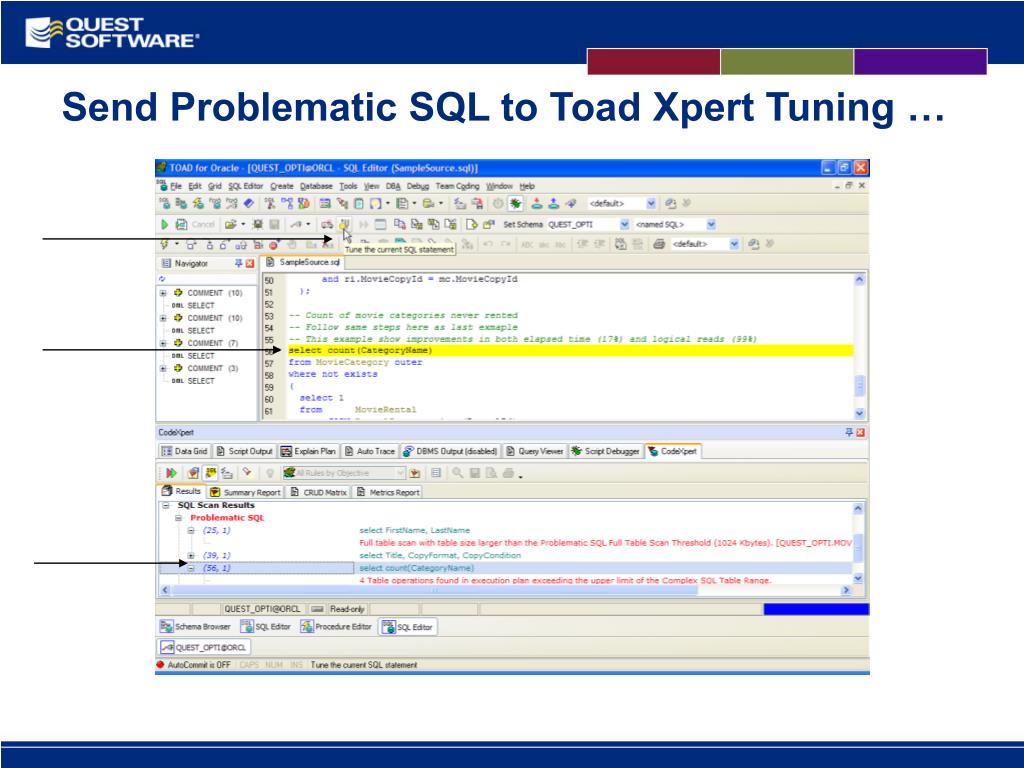Open the Set Schema QUEST_OPTI dropdown
The height and width of the screenshot is (768, 1024).
pyautogui.click(x=624, y=225)
